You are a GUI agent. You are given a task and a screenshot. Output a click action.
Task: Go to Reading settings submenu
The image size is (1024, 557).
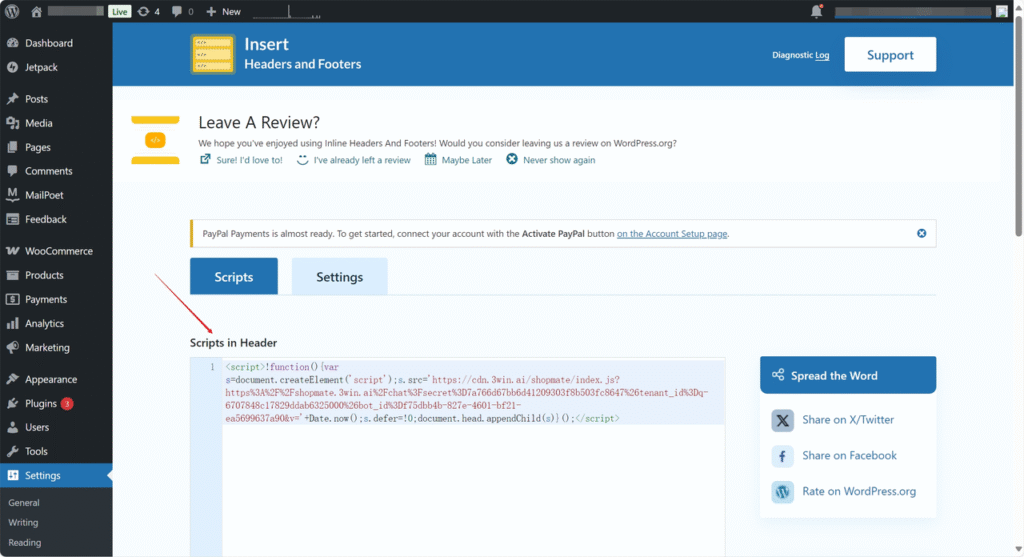click(x=25, y=543)
